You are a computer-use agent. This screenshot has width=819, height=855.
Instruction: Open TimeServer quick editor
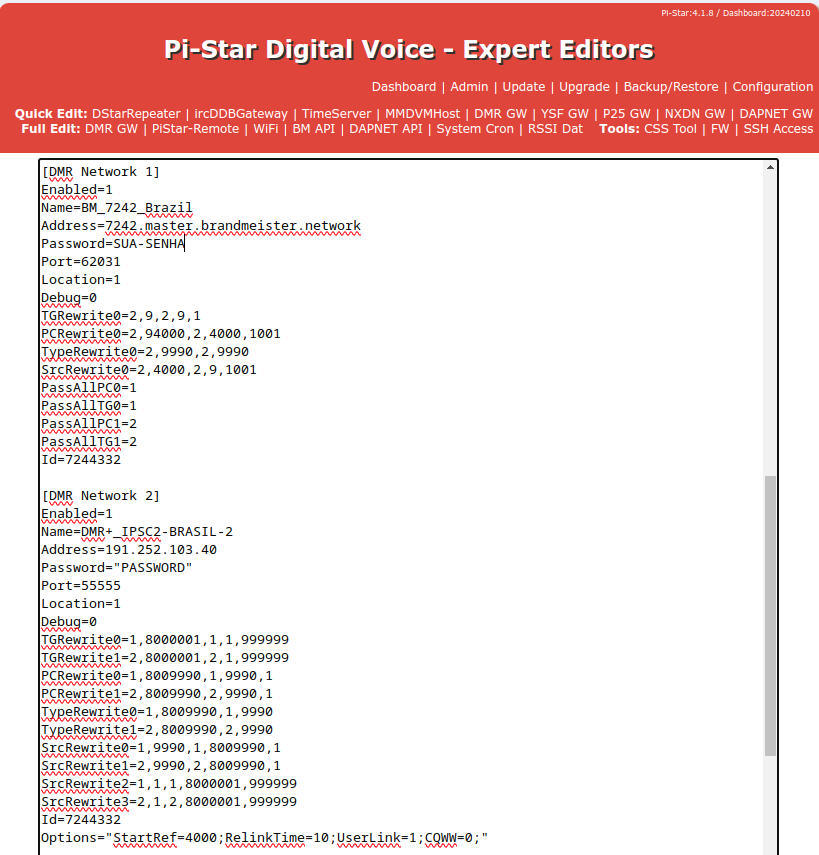pyautogui.click(x=336, y=113)
